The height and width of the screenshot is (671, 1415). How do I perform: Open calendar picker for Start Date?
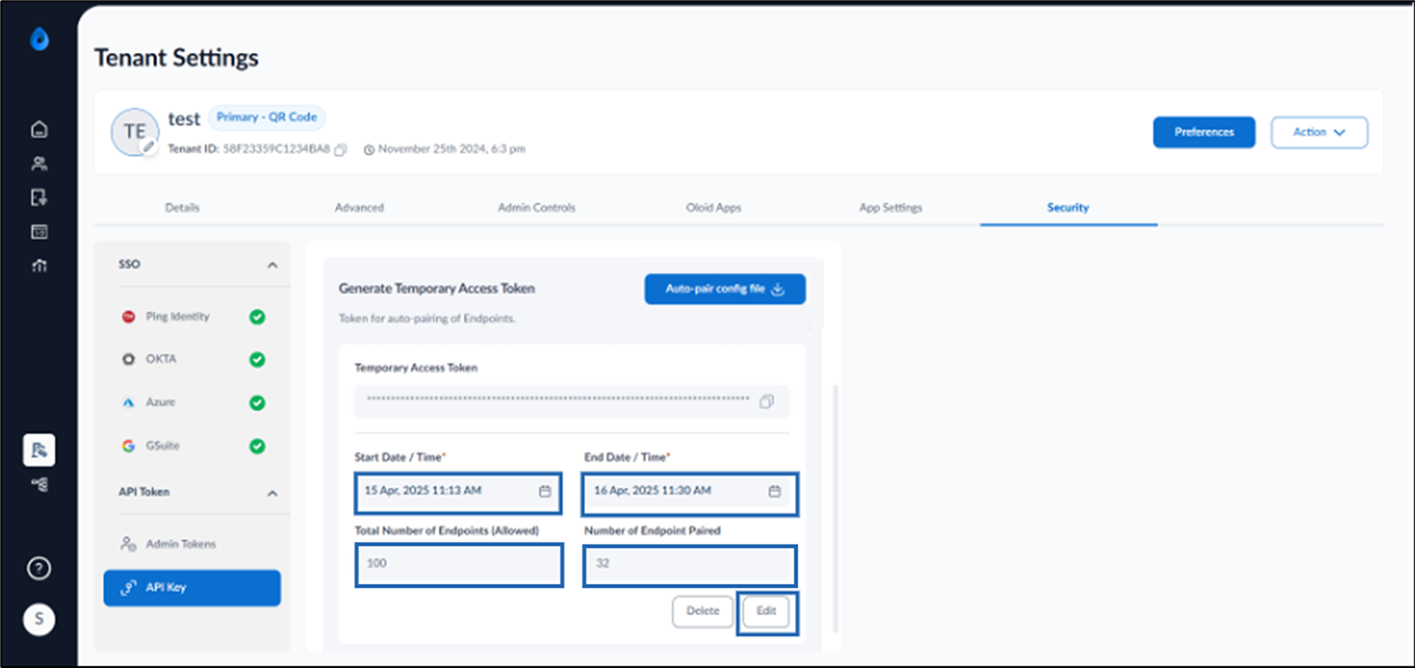pos(545,491)
